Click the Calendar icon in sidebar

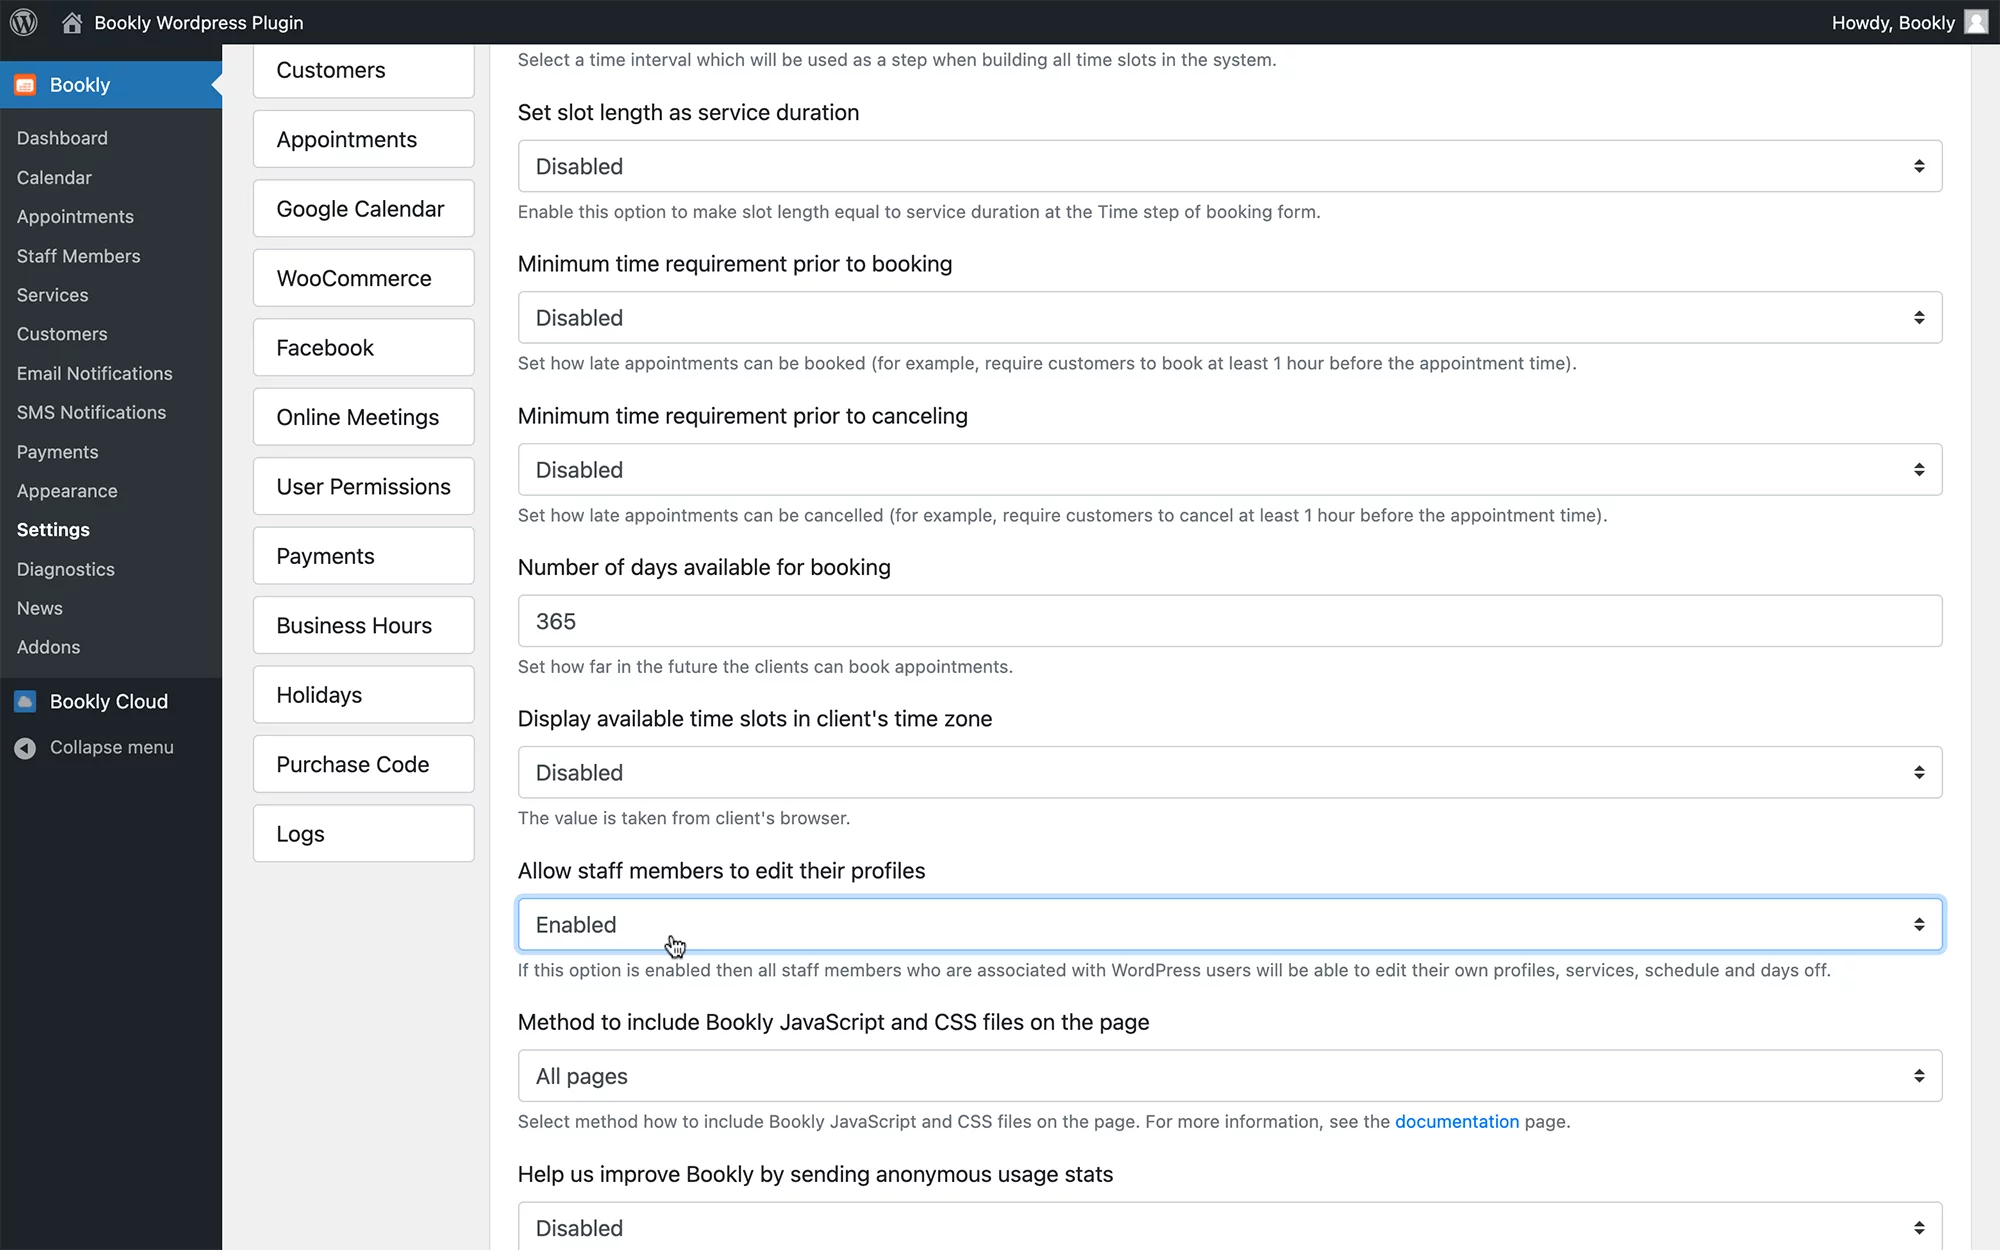(x=53, y=176)
